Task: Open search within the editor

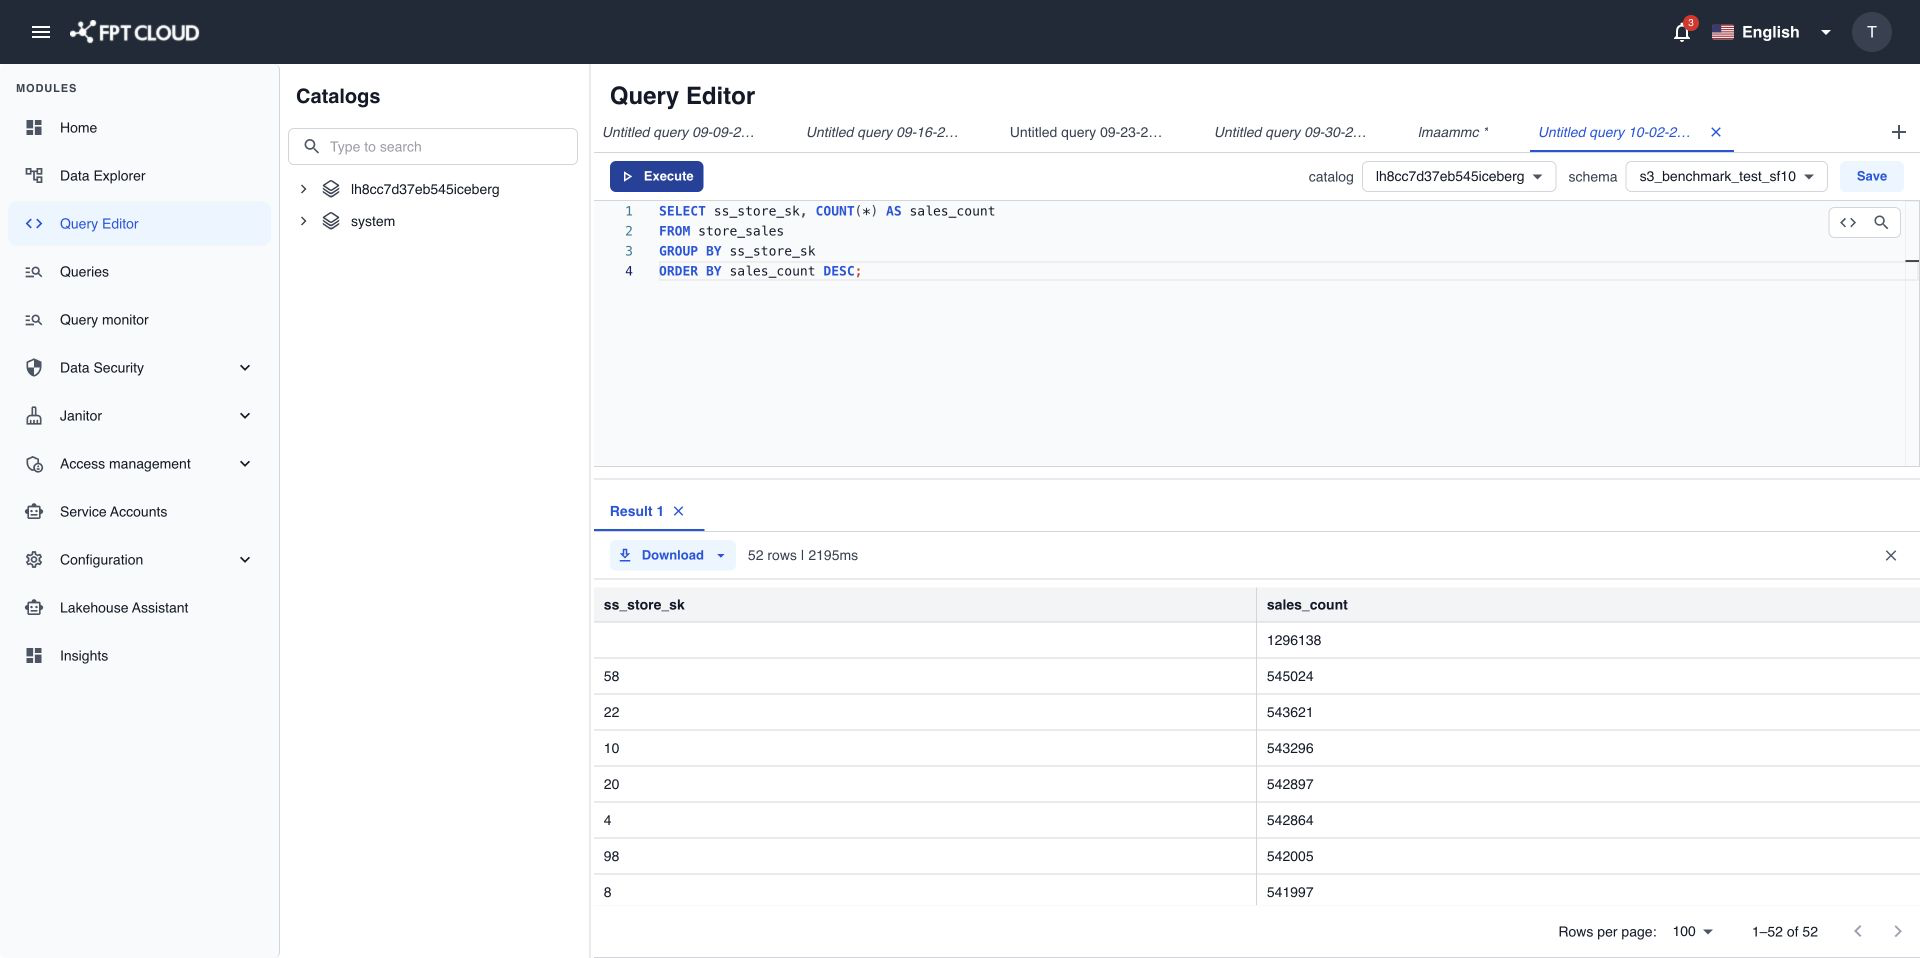Action: (1881, 223)
